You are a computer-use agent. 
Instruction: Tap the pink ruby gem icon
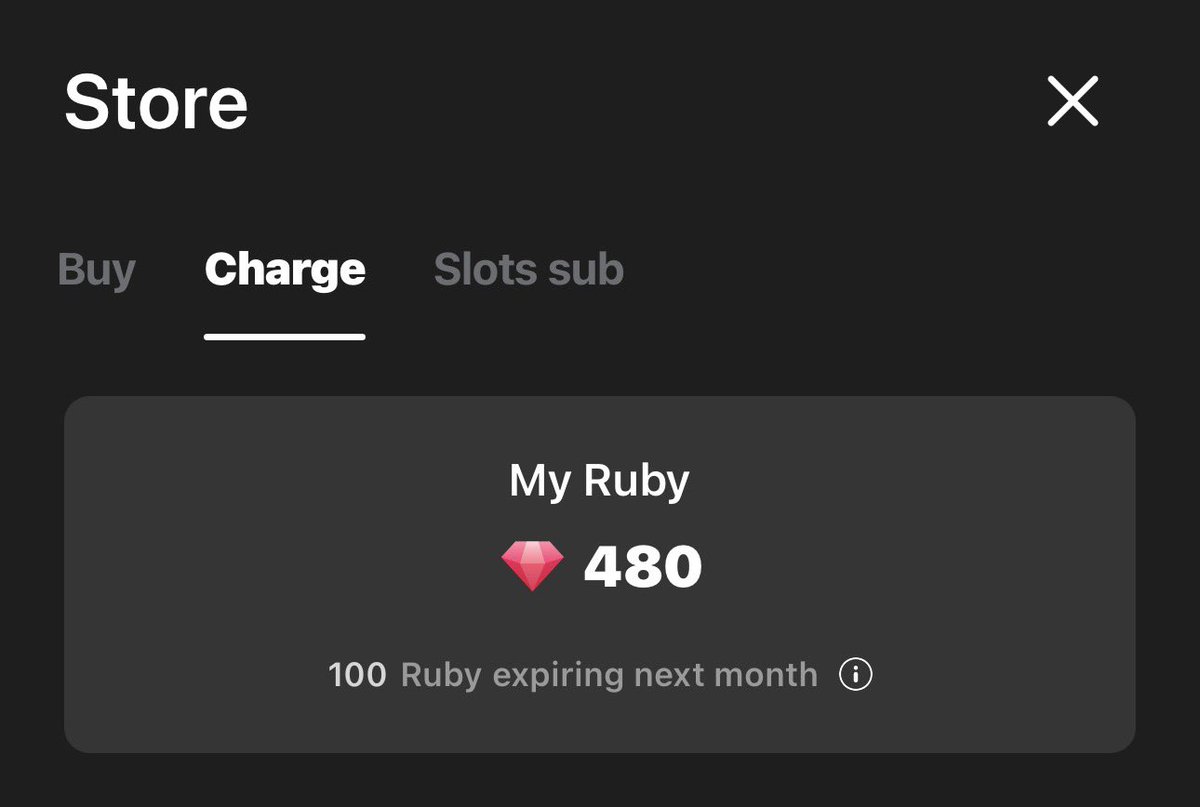[532, 566]
